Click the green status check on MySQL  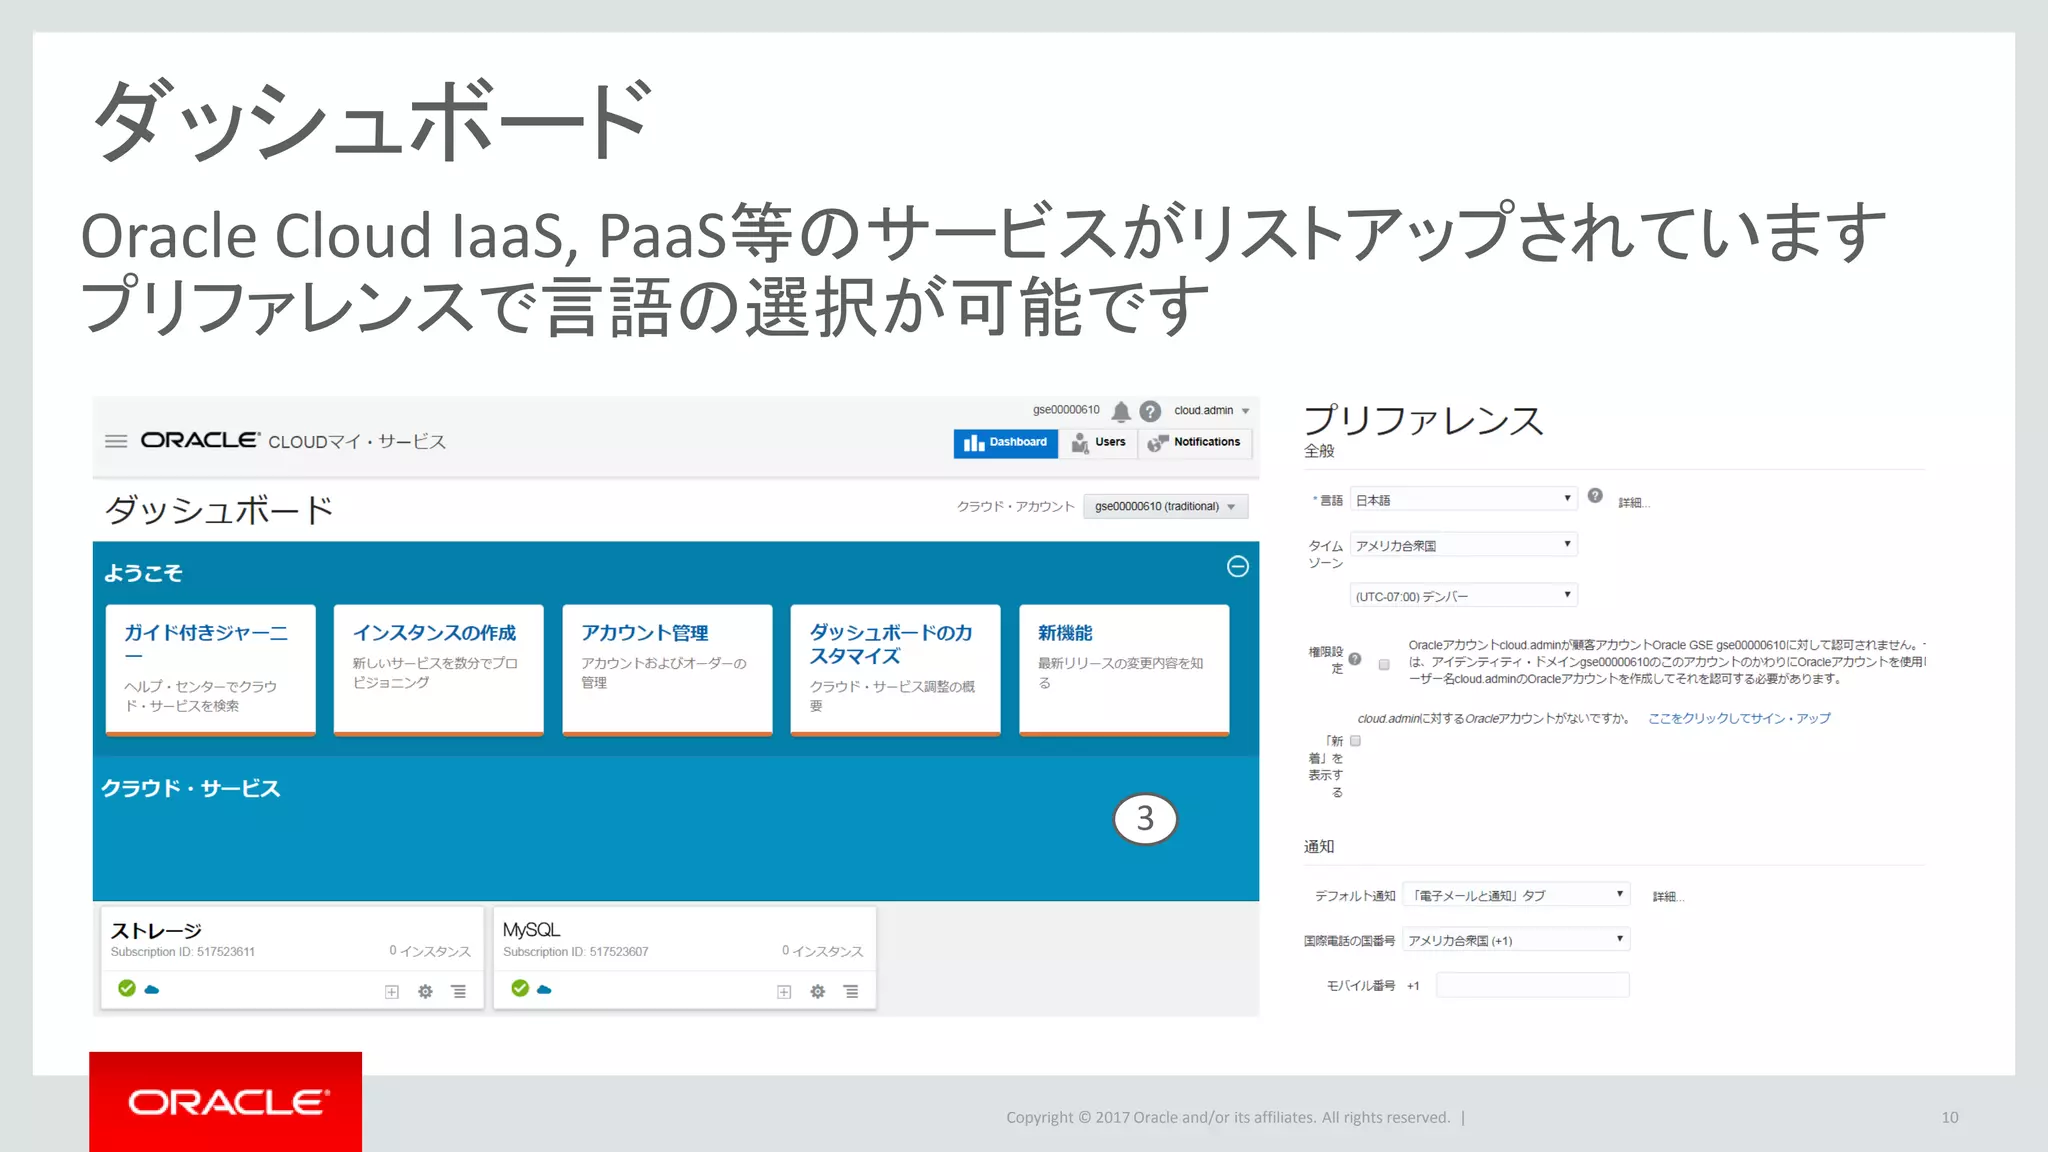point(520,988)
